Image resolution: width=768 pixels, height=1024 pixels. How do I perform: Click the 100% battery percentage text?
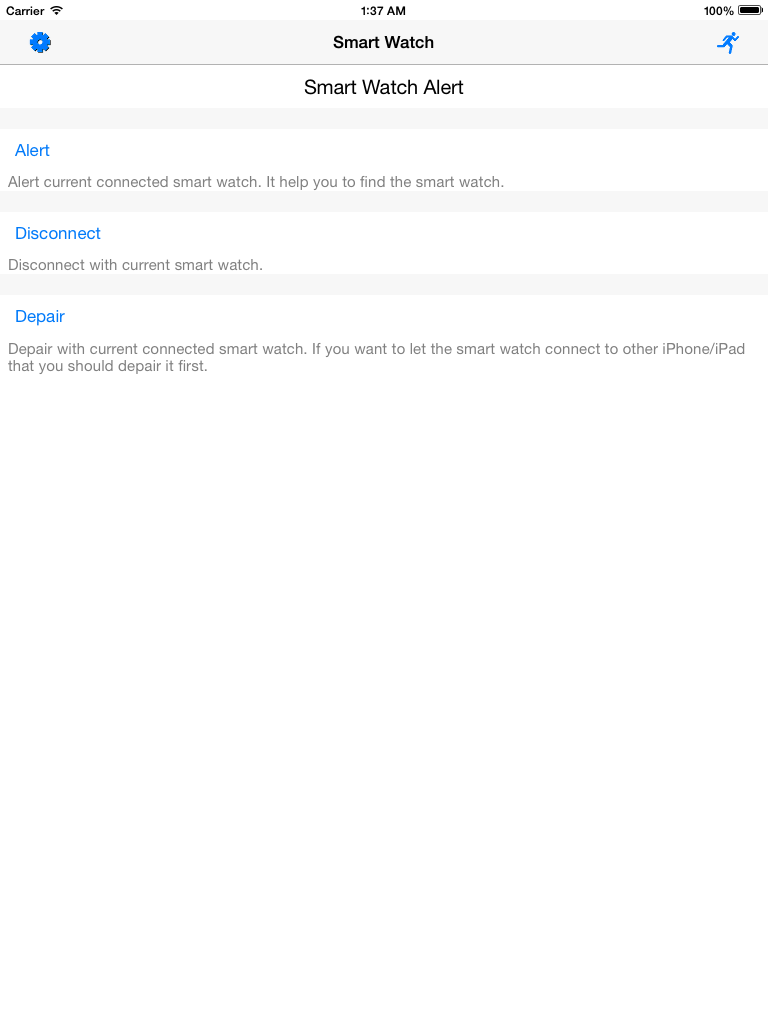718,10
